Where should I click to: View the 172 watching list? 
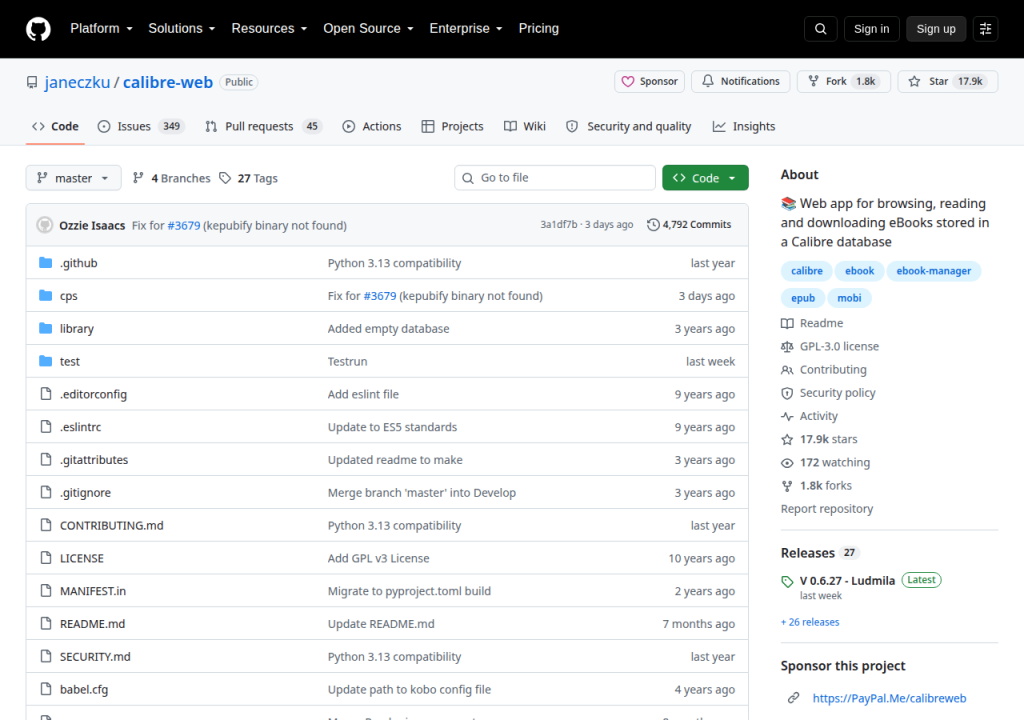coord(825,463)
